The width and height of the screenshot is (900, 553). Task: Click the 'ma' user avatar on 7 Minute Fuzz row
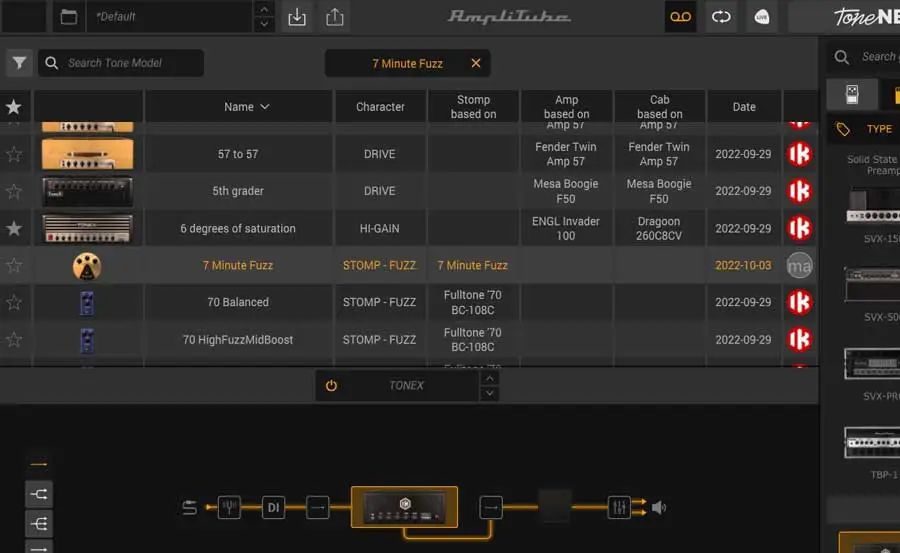799,265
